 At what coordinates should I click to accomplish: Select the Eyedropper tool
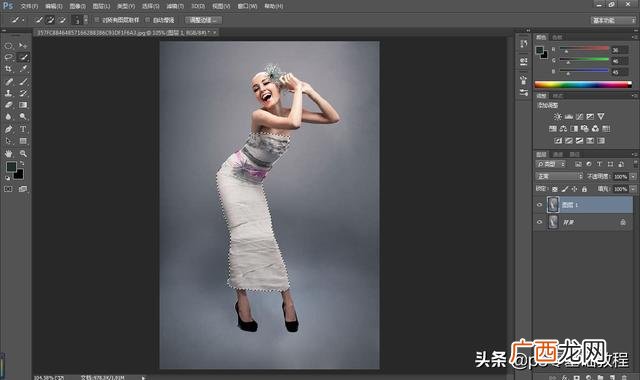tap(23, 69)
